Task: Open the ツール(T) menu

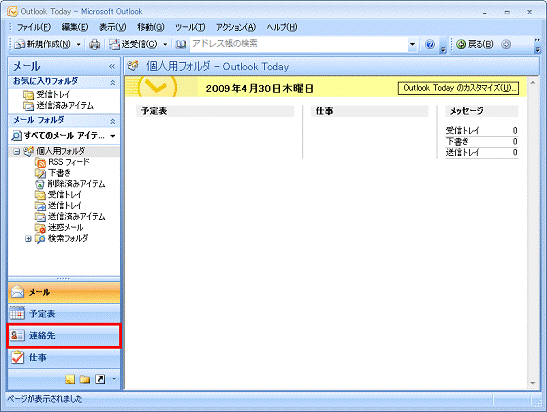Action: [190, 27]
